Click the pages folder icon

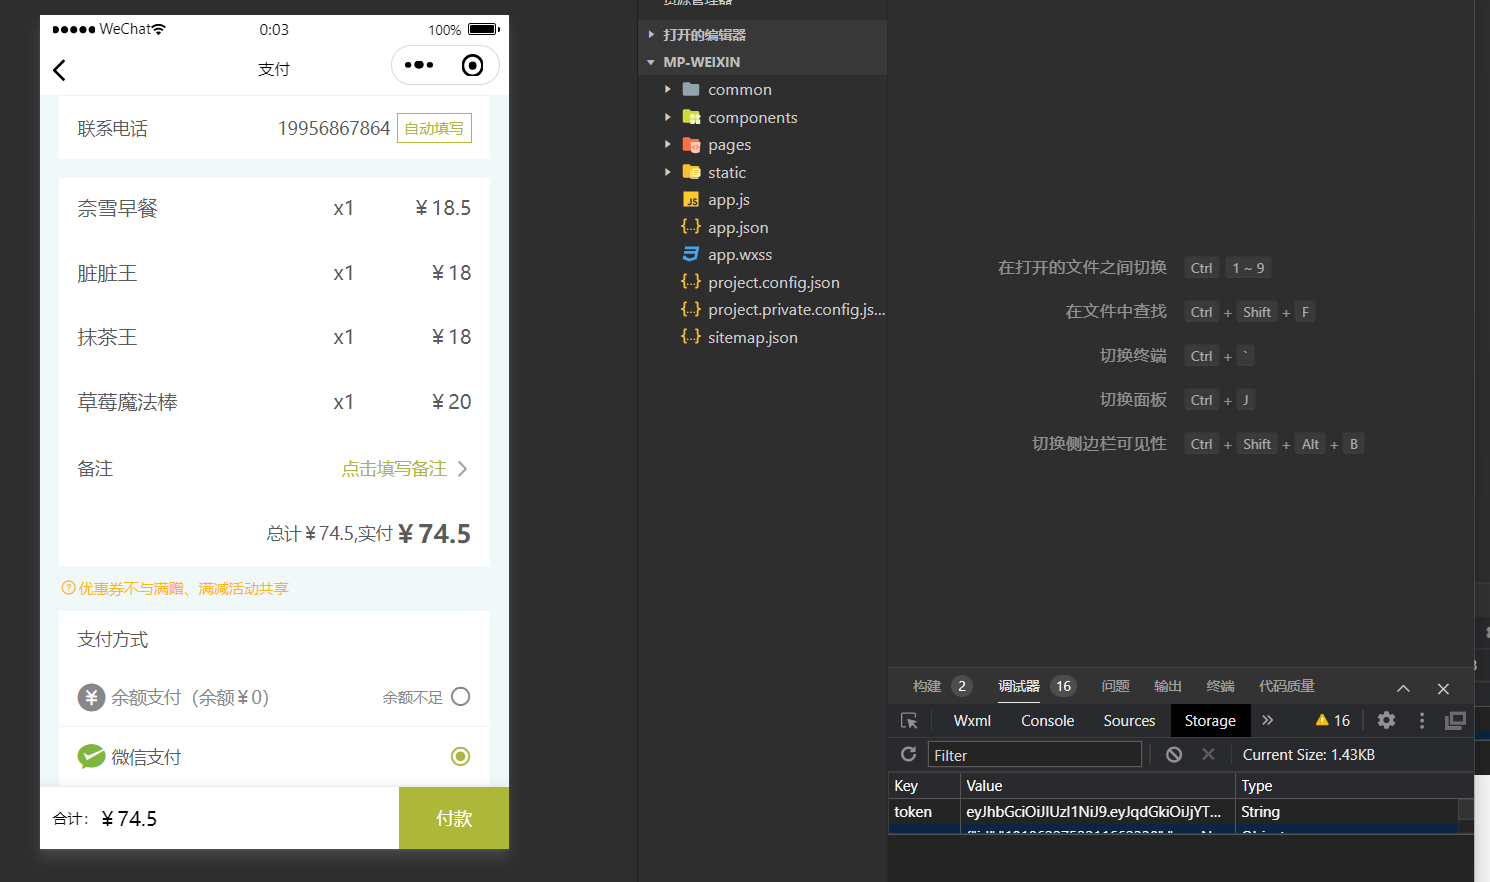[691, 144]
